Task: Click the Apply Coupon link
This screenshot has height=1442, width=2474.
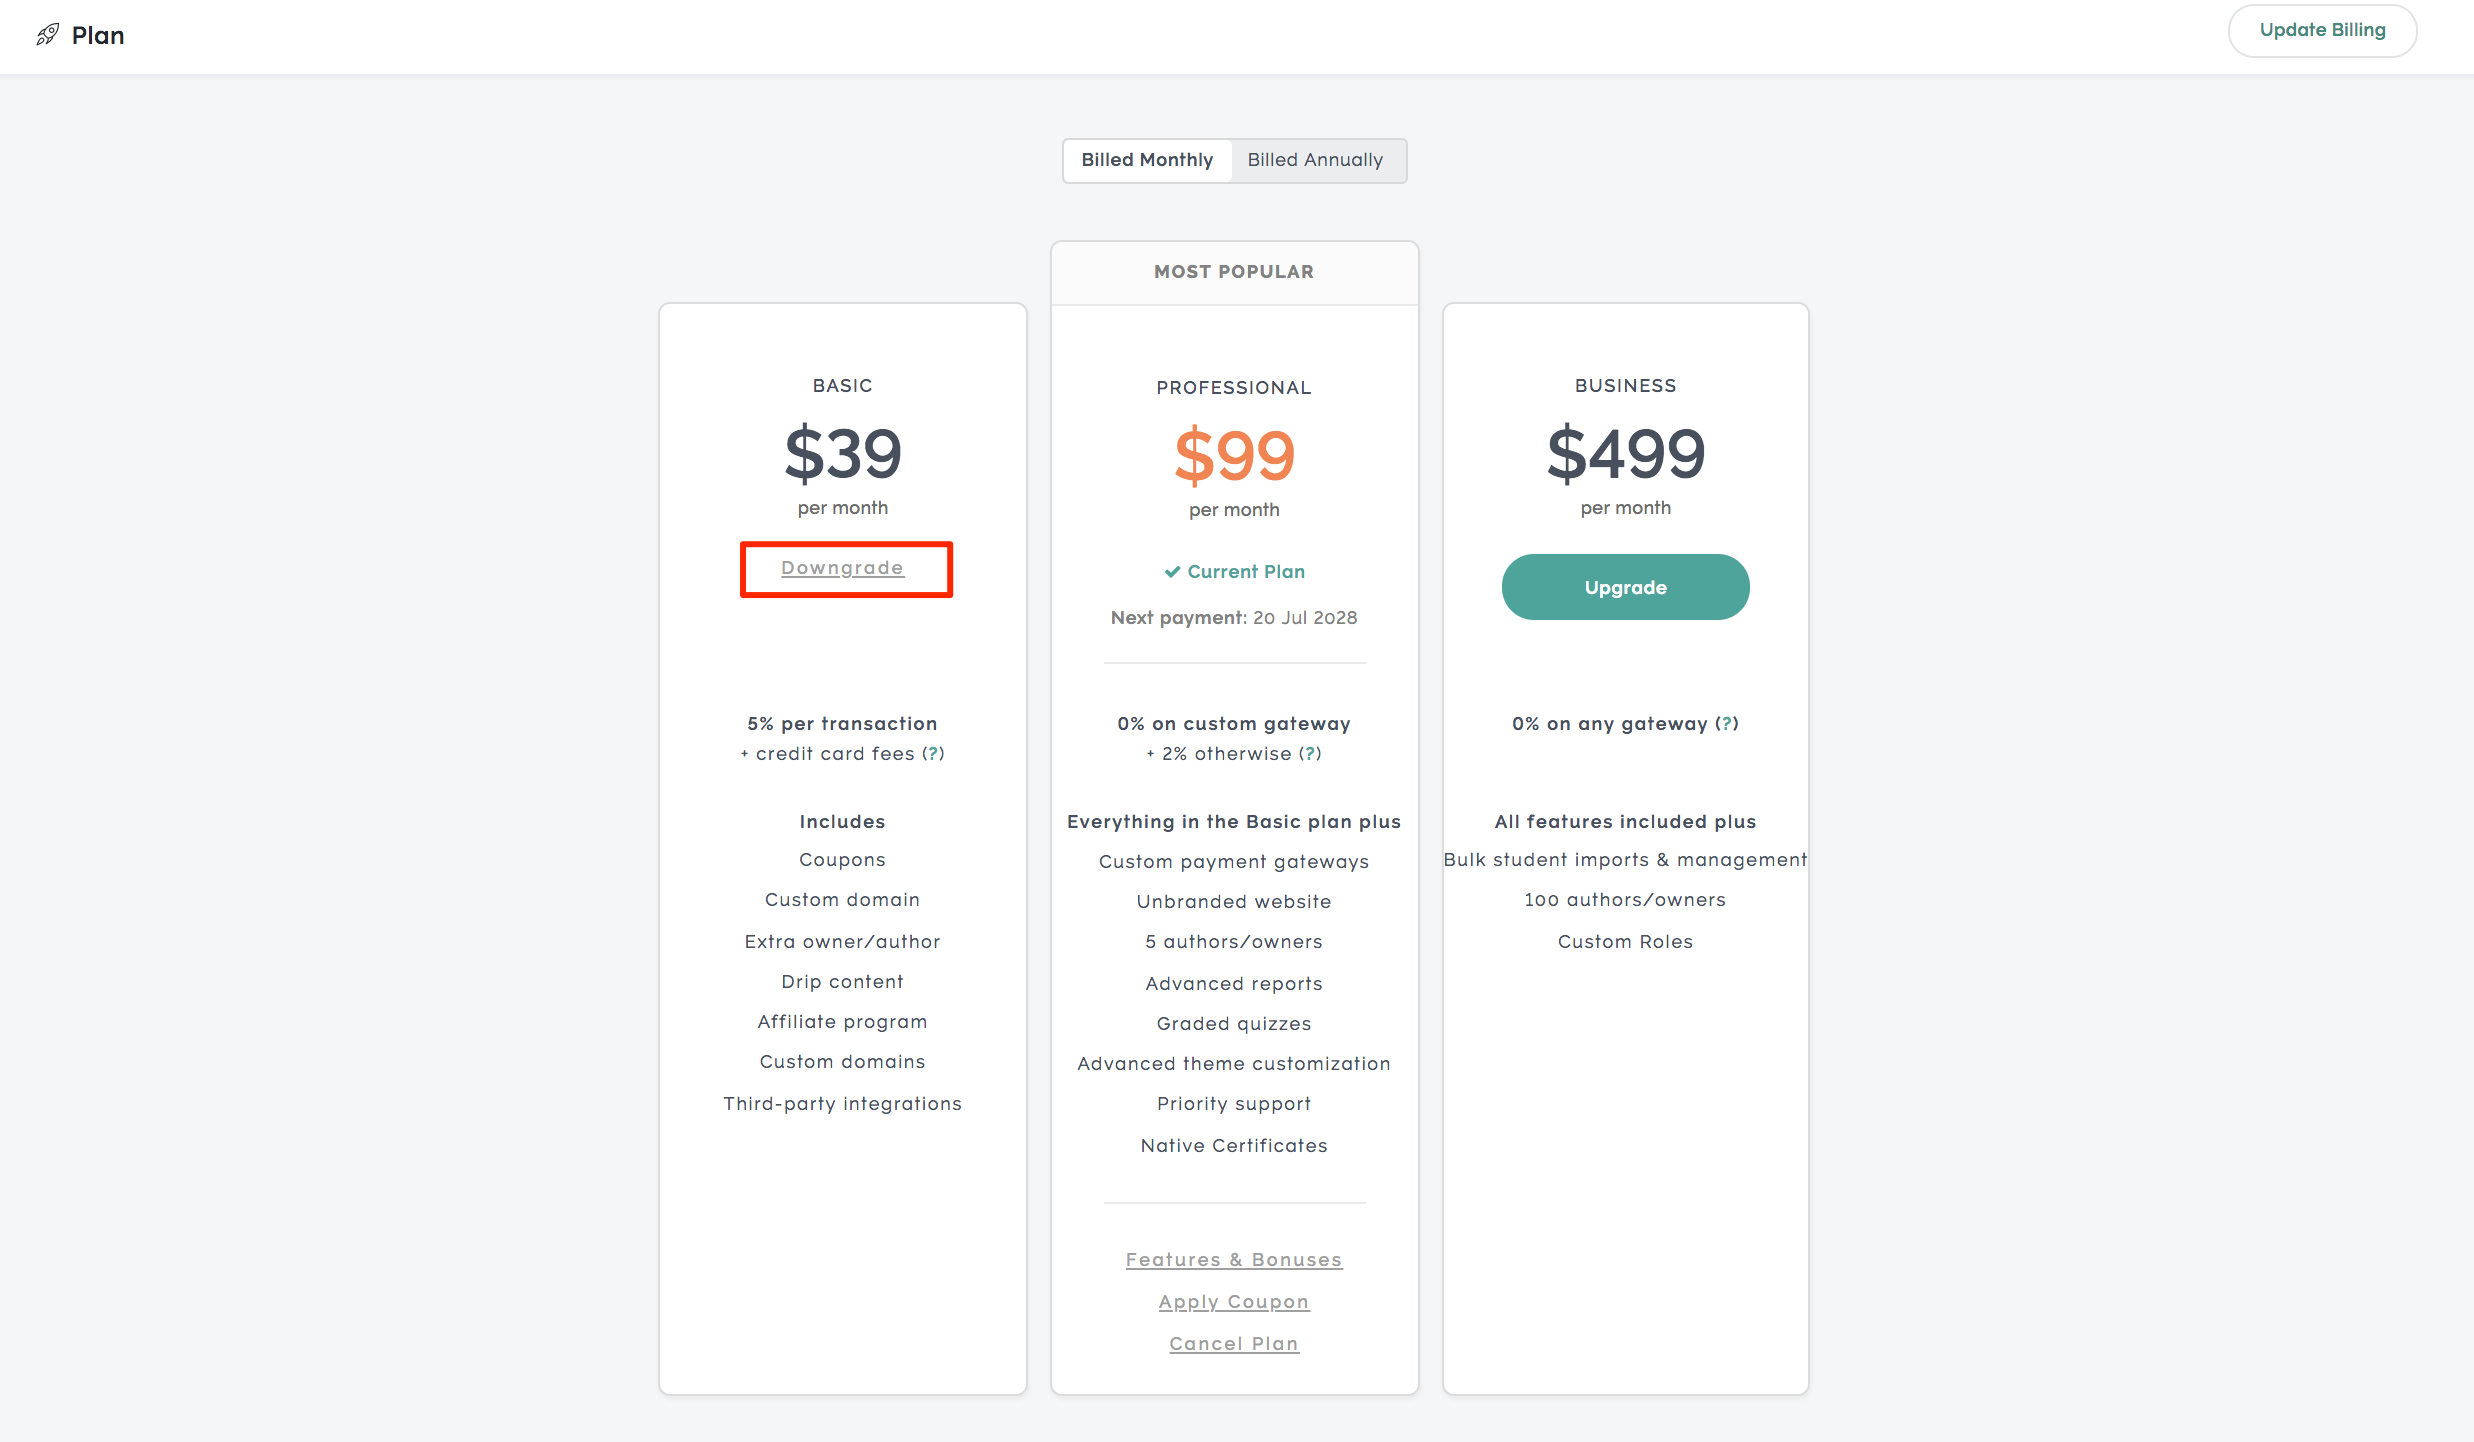Action: click(1234, 1302)
